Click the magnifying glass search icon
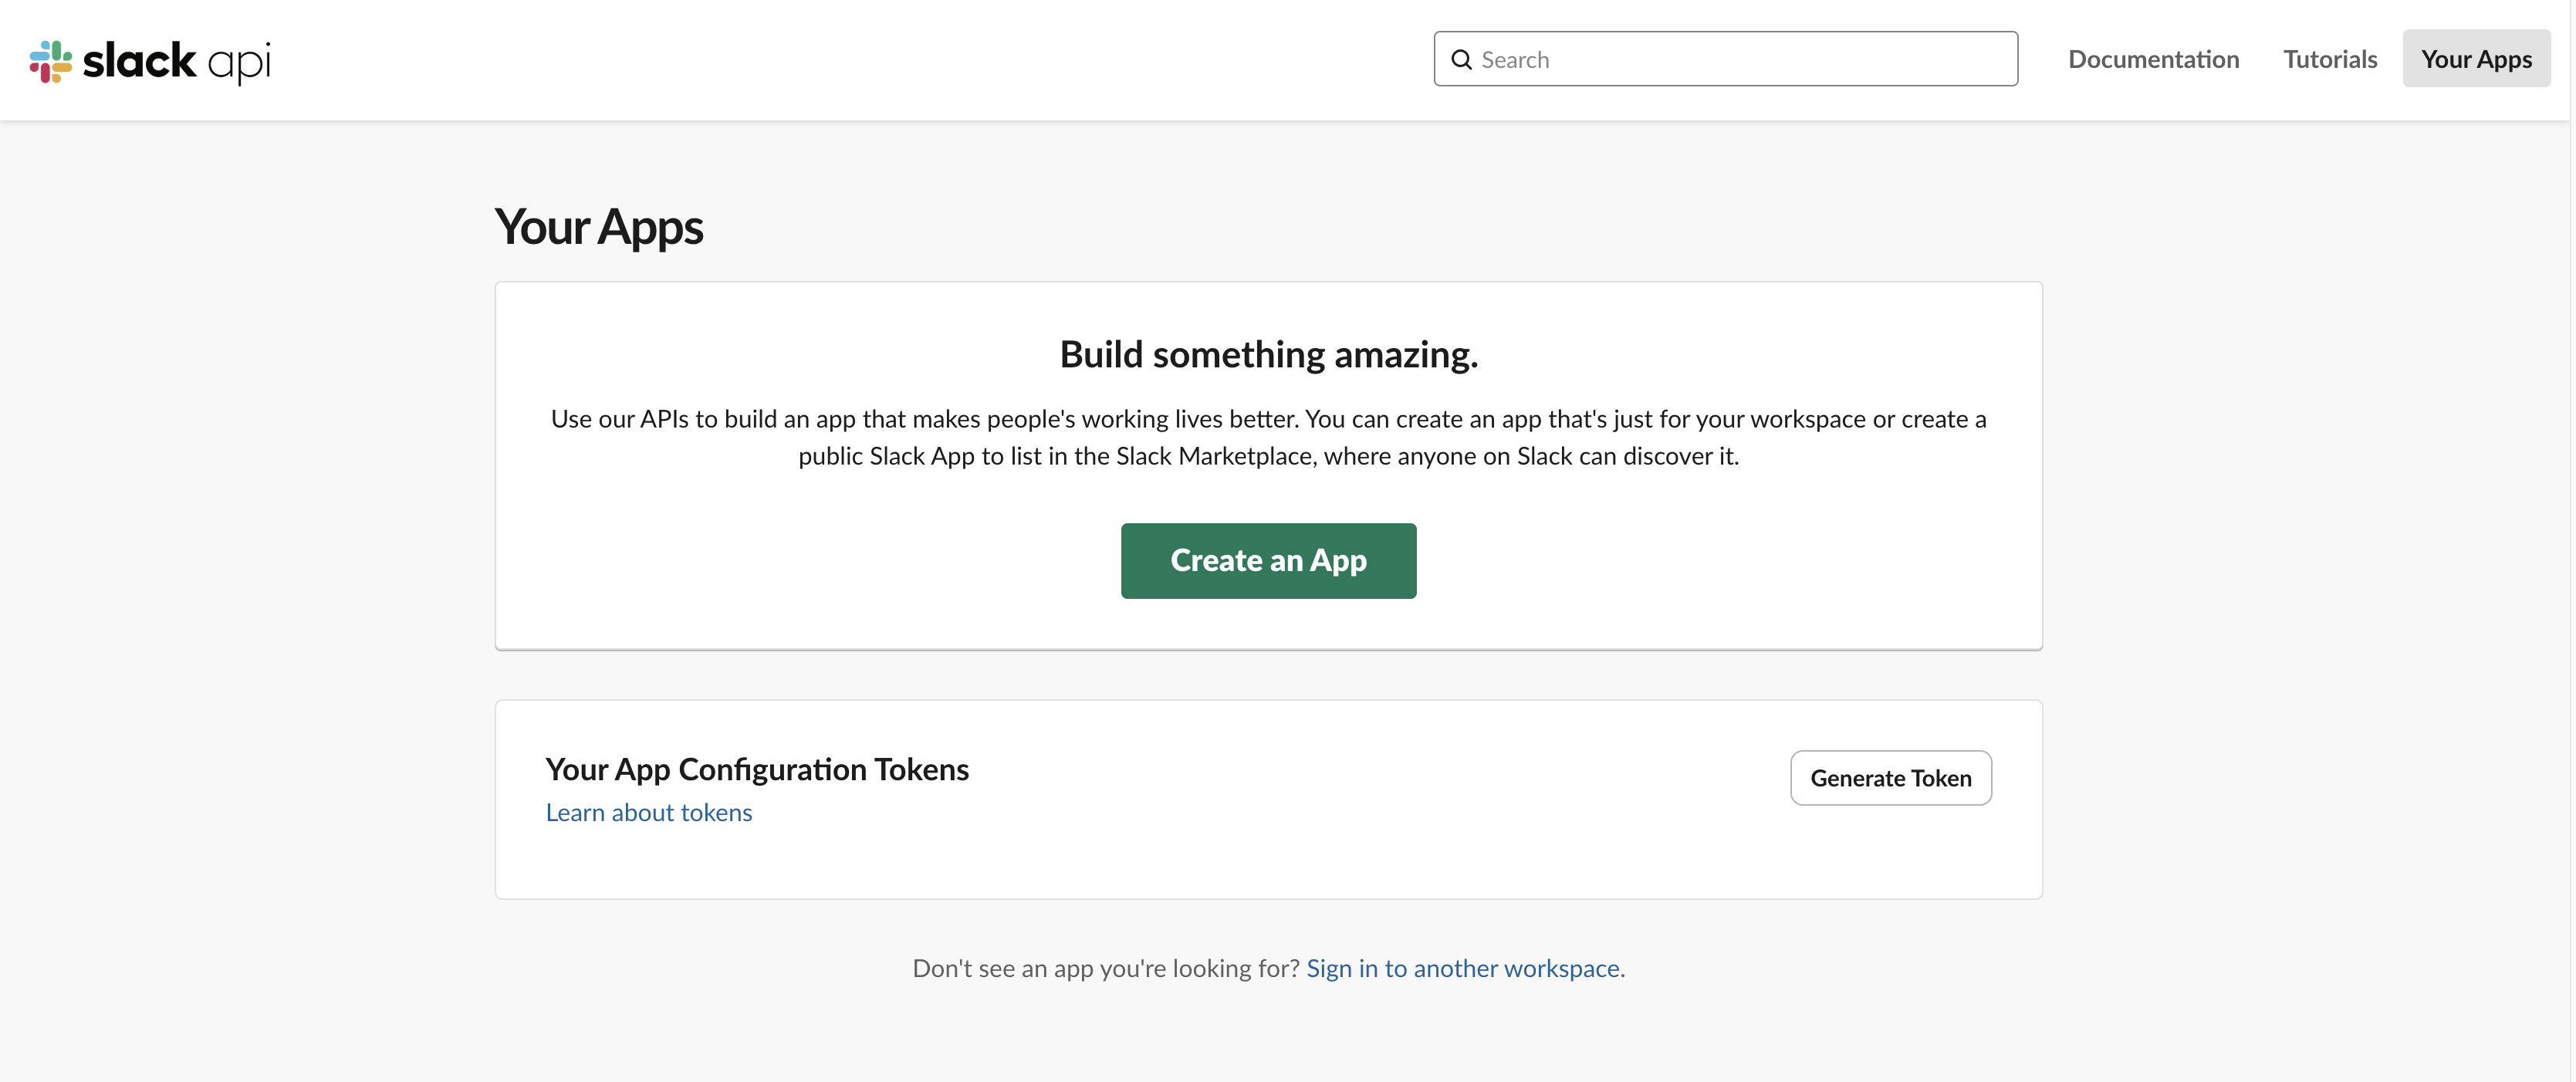 (x=1461, y=60)
